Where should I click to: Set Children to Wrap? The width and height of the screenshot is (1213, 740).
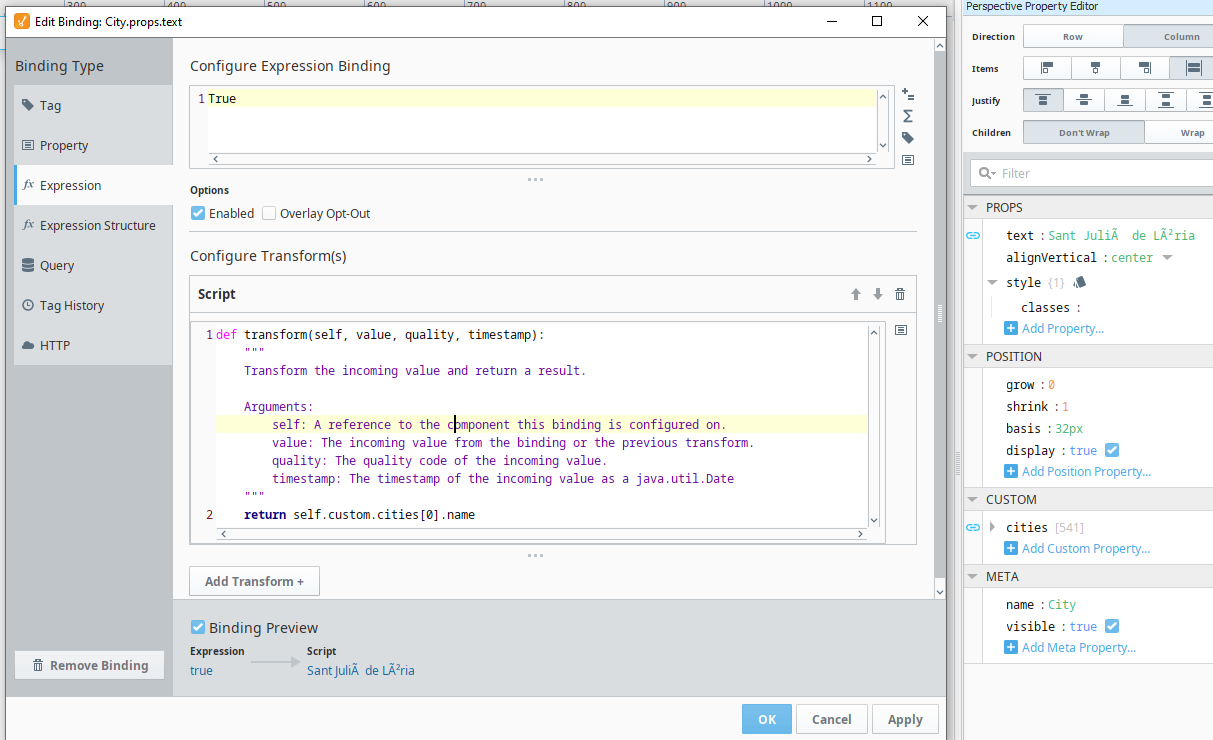[x=1179, y=133]
